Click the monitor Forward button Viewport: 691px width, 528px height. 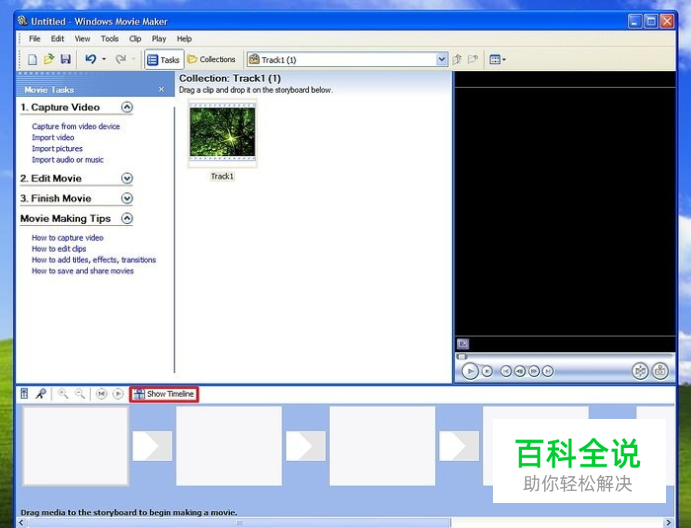547,372
